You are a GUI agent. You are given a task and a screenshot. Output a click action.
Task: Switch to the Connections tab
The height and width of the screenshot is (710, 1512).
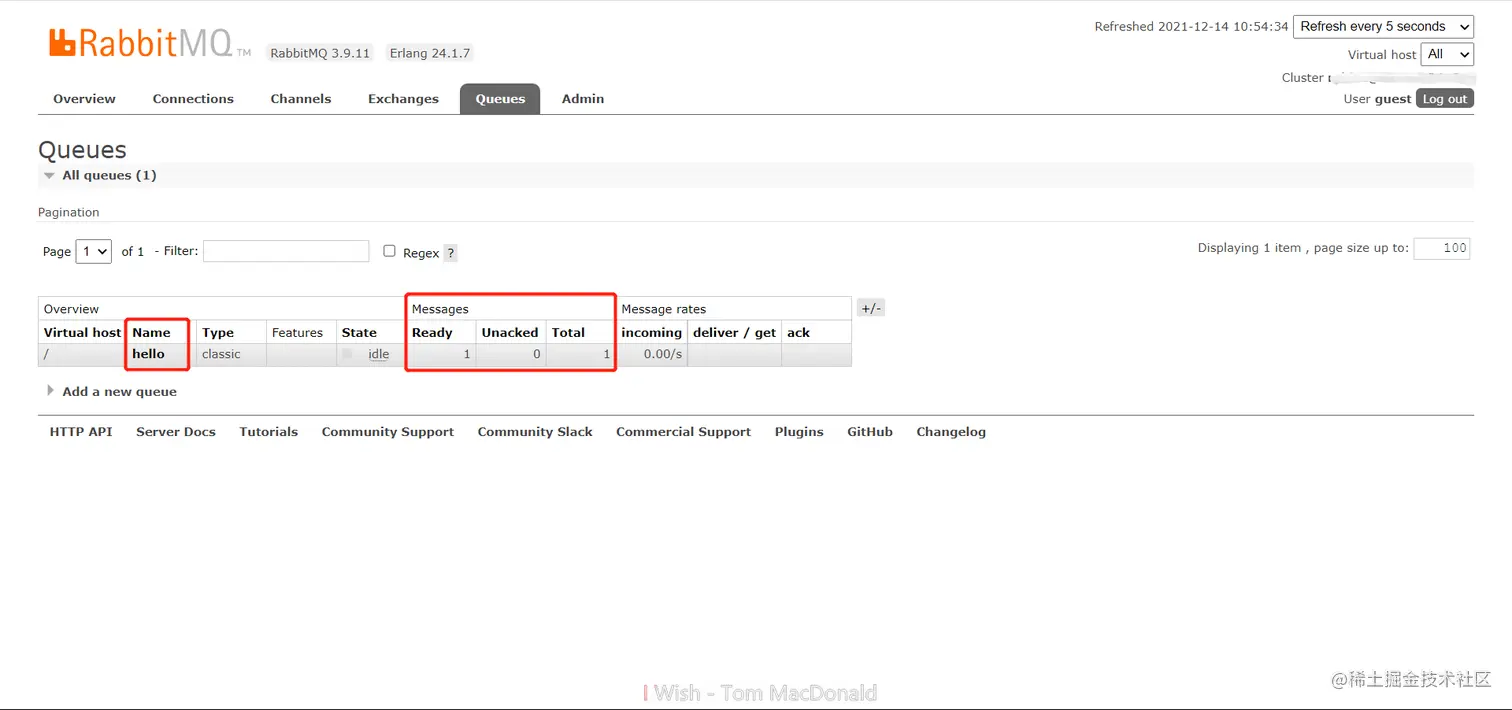click(x=193, y=99)
